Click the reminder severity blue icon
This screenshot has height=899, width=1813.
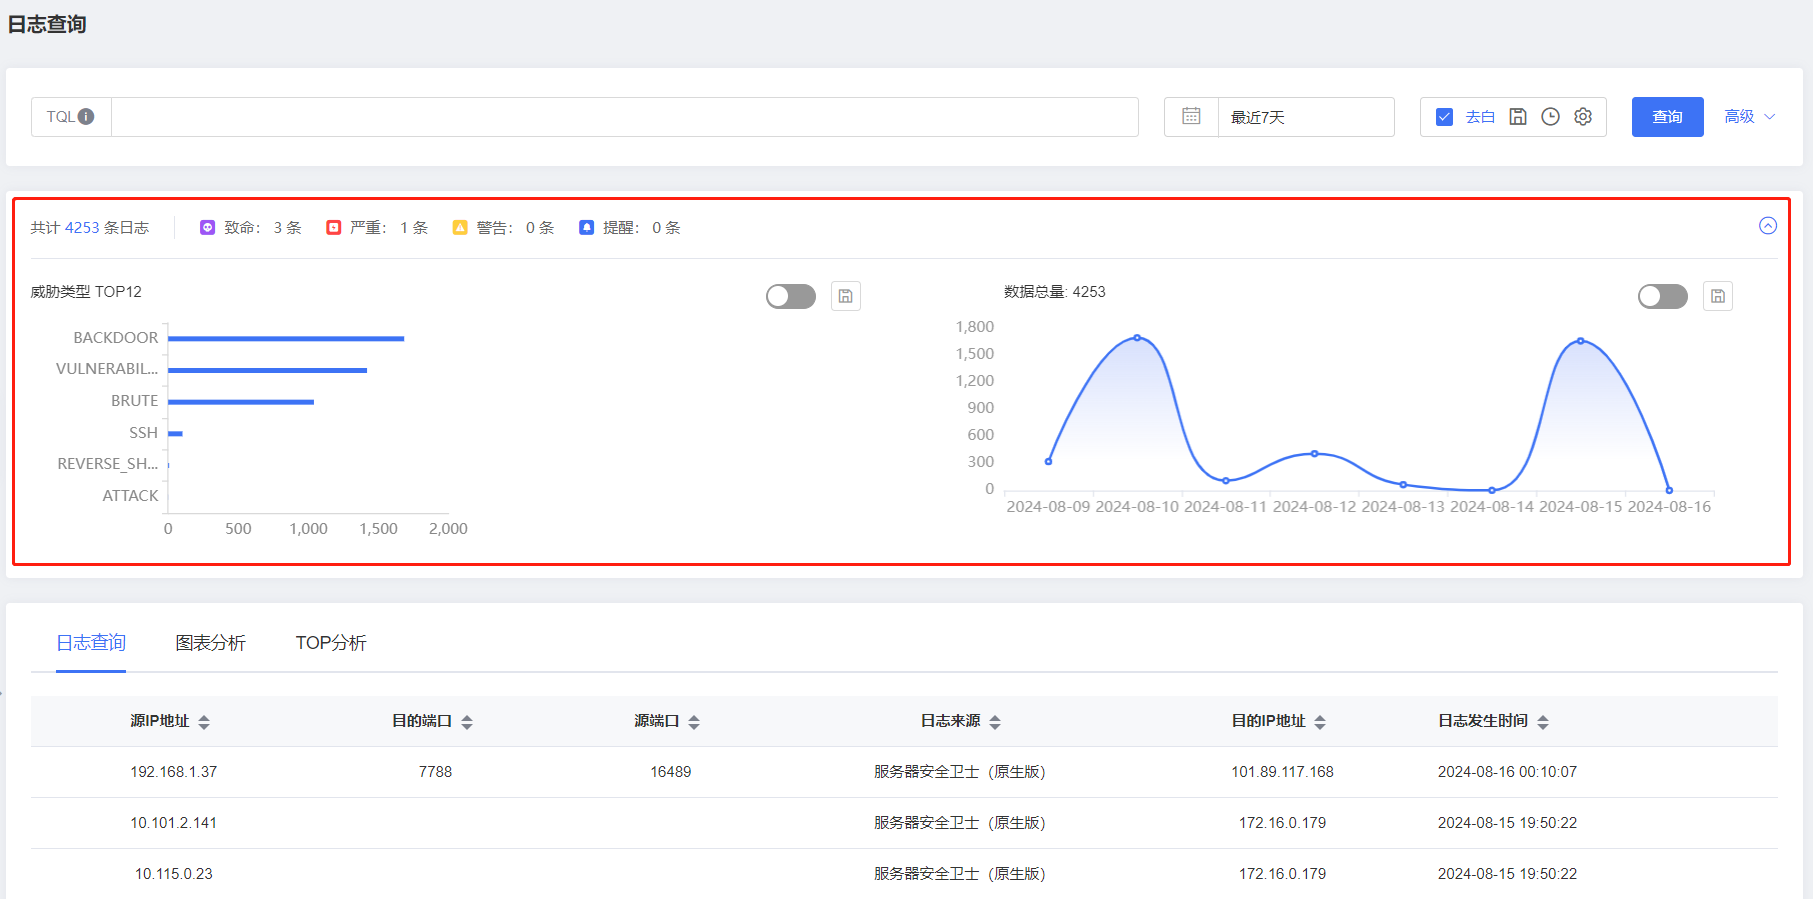tap(586, 228)
